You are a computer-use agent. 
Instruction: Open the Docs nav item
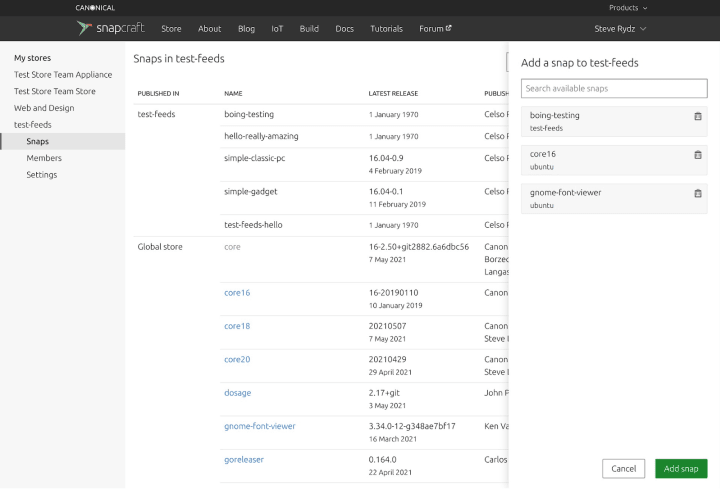coord(344,28)
